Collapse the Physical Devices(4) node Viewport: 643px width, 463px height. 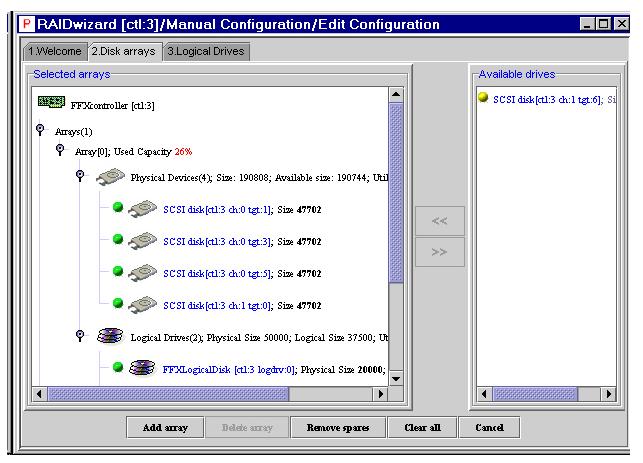click(x=80, y=176)
